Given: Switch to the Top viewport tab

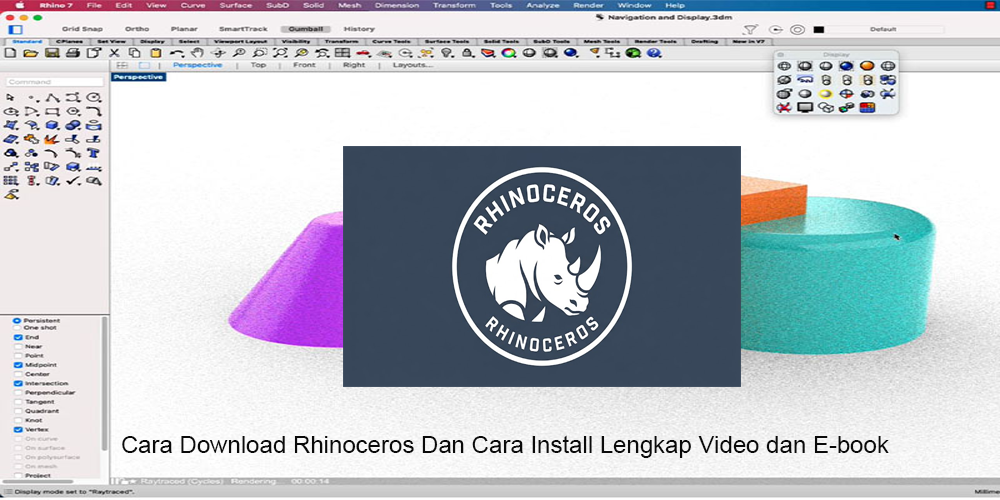Looking at the screenshot, I should [258, 65].
